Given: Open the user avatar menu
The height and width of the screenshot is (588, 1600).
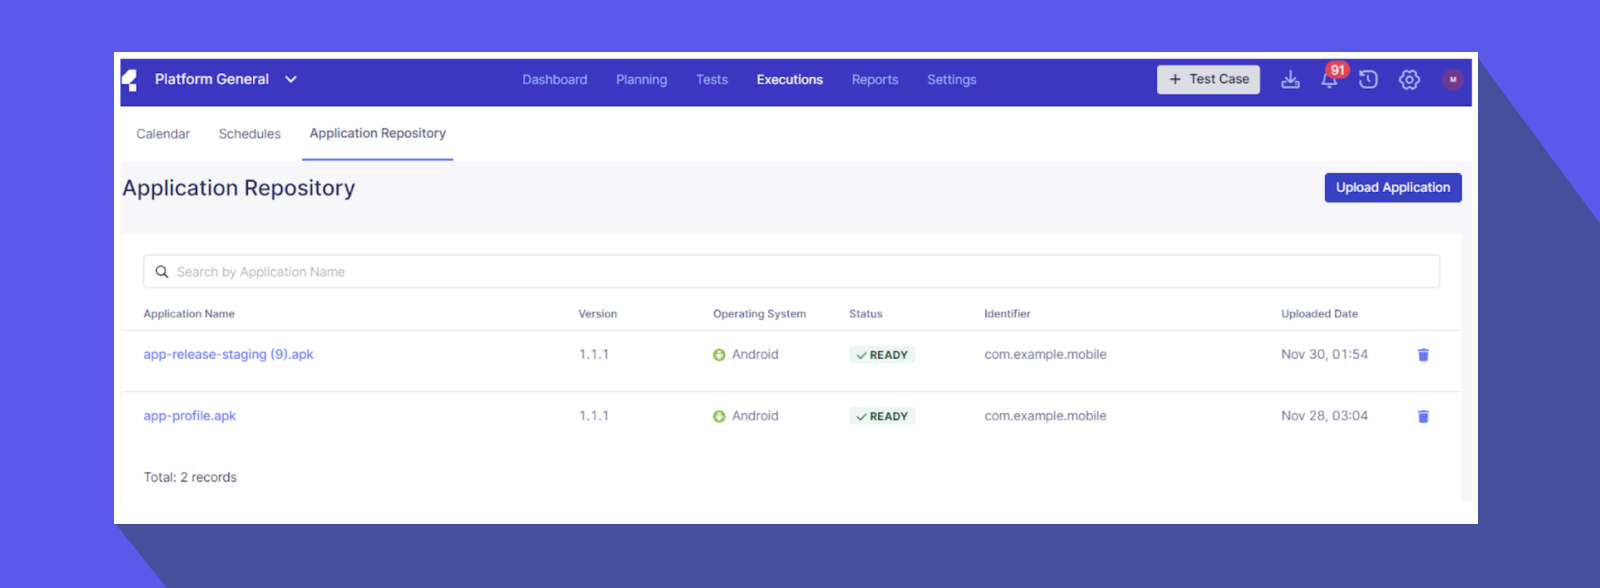Looking at the screenshot, I should (1453, 79).
